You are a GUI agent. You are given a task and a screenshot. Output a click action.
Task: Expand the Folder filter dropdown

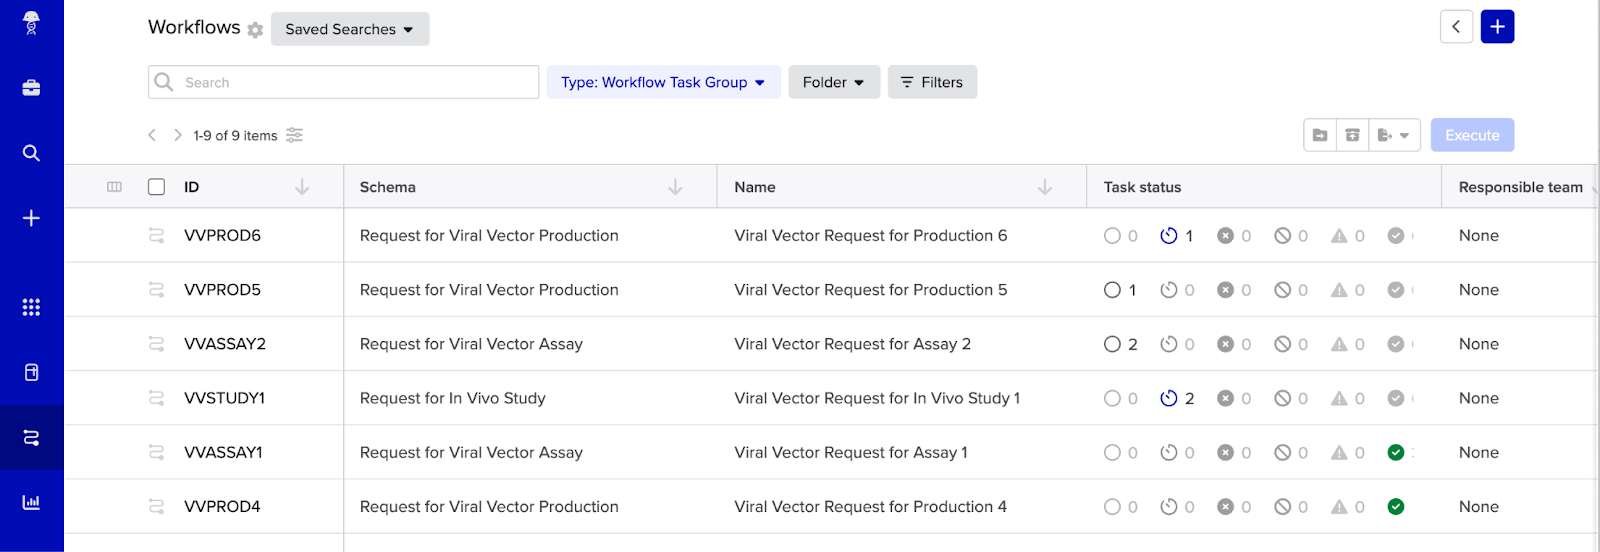coord(833,82)
